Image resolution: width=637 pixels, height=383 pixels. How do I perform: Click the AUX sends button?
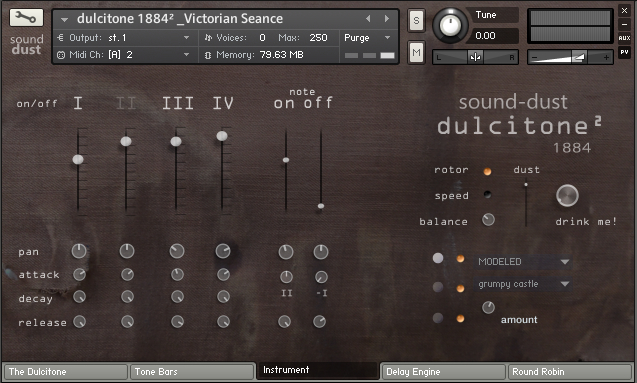point(624,38)
